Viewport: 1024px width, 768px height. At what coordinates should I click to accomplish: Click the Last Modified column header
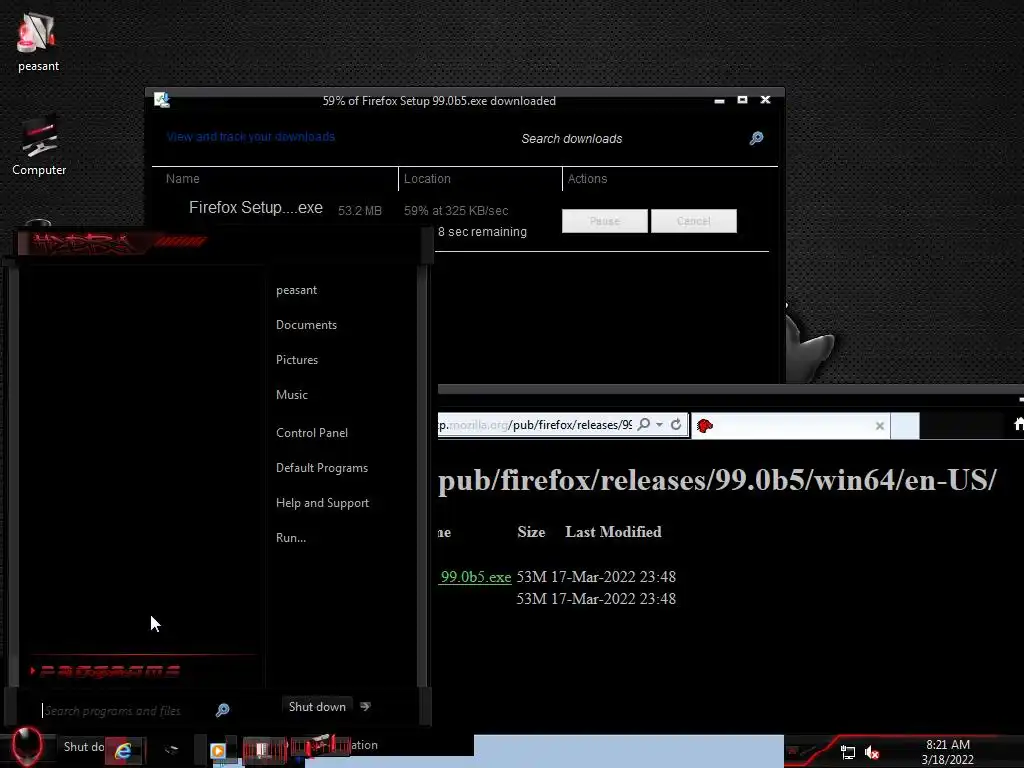point(613,532)
